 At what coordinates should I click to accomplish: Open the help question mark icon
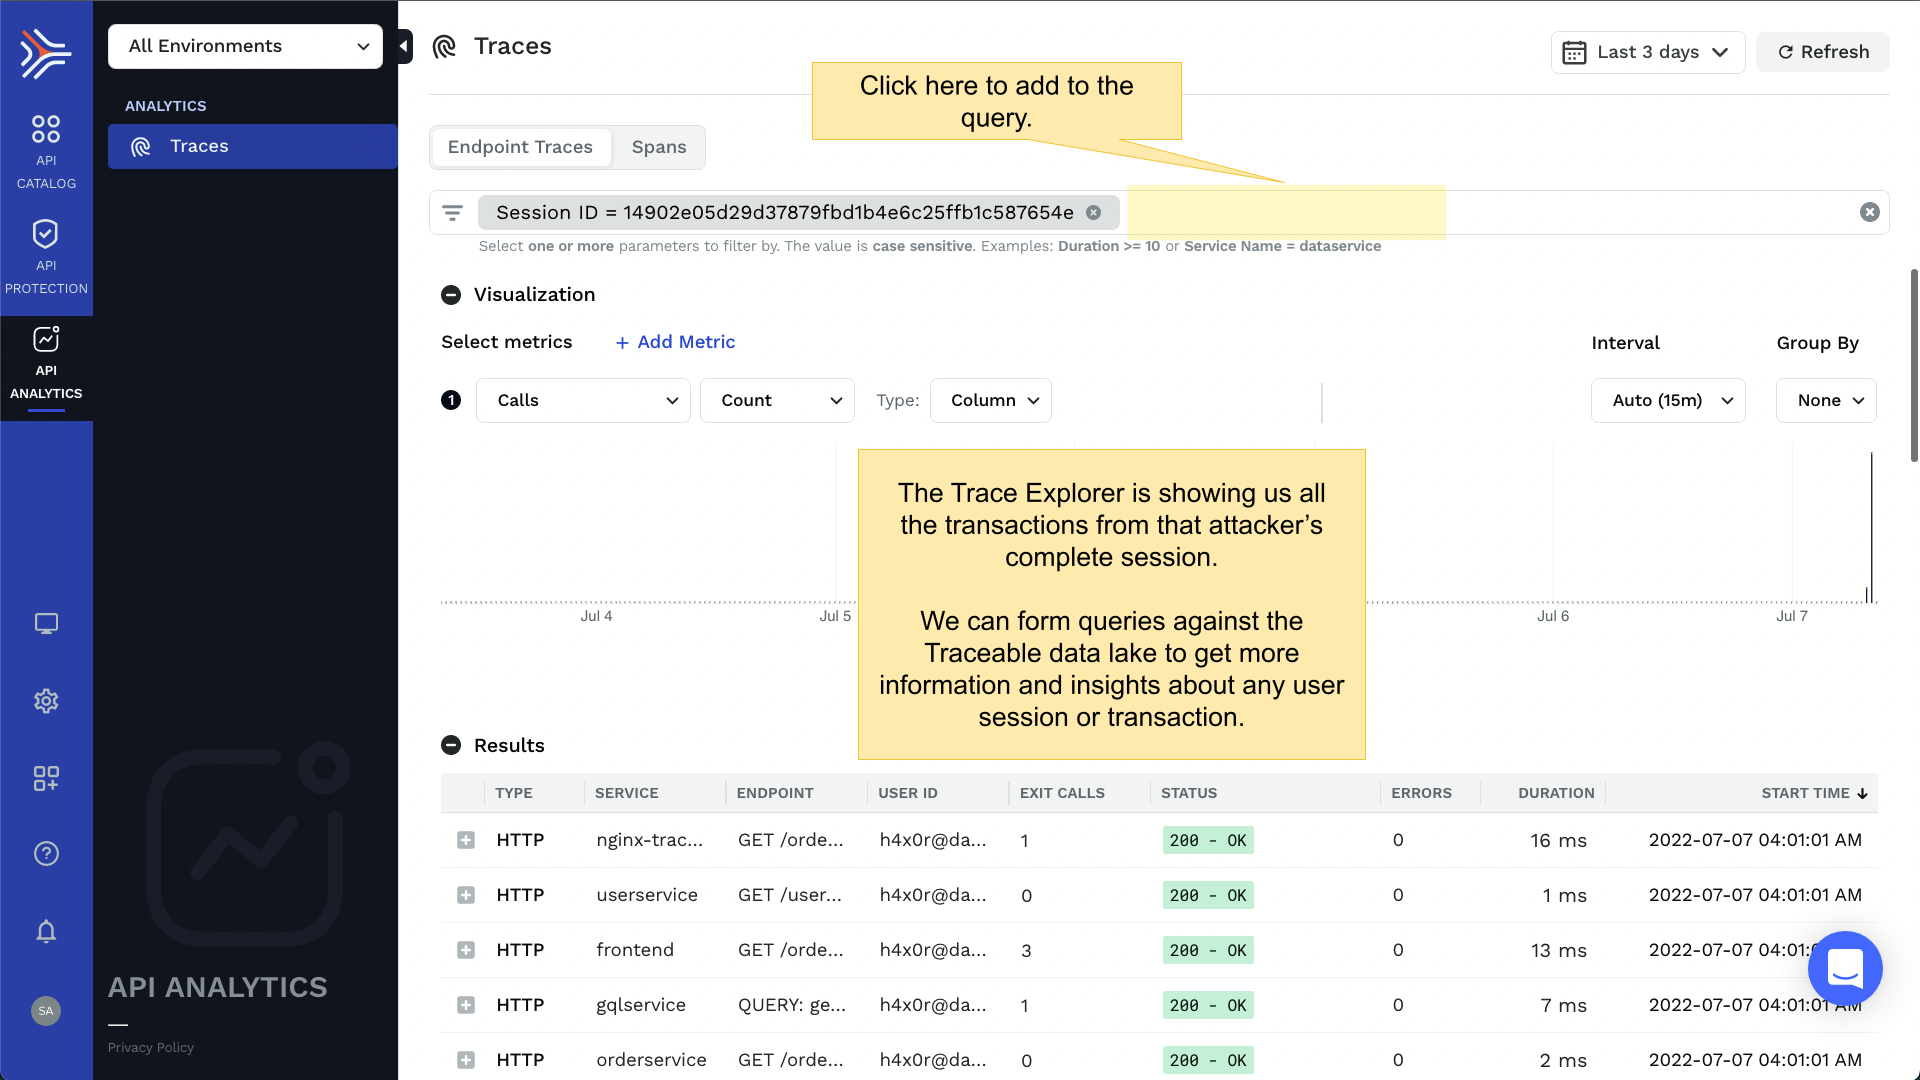[x=46, y=854]
